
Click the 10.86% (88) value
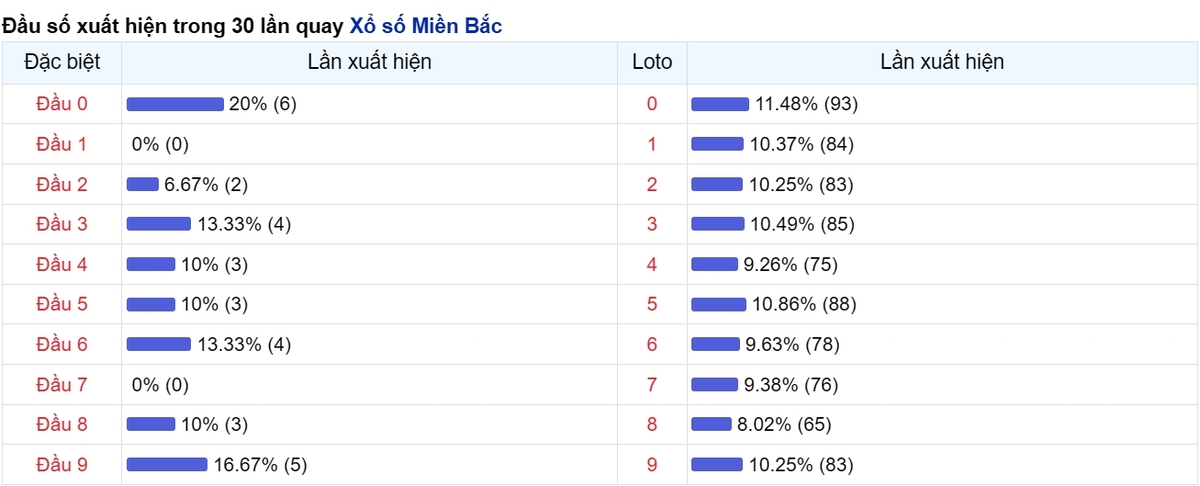804,304
